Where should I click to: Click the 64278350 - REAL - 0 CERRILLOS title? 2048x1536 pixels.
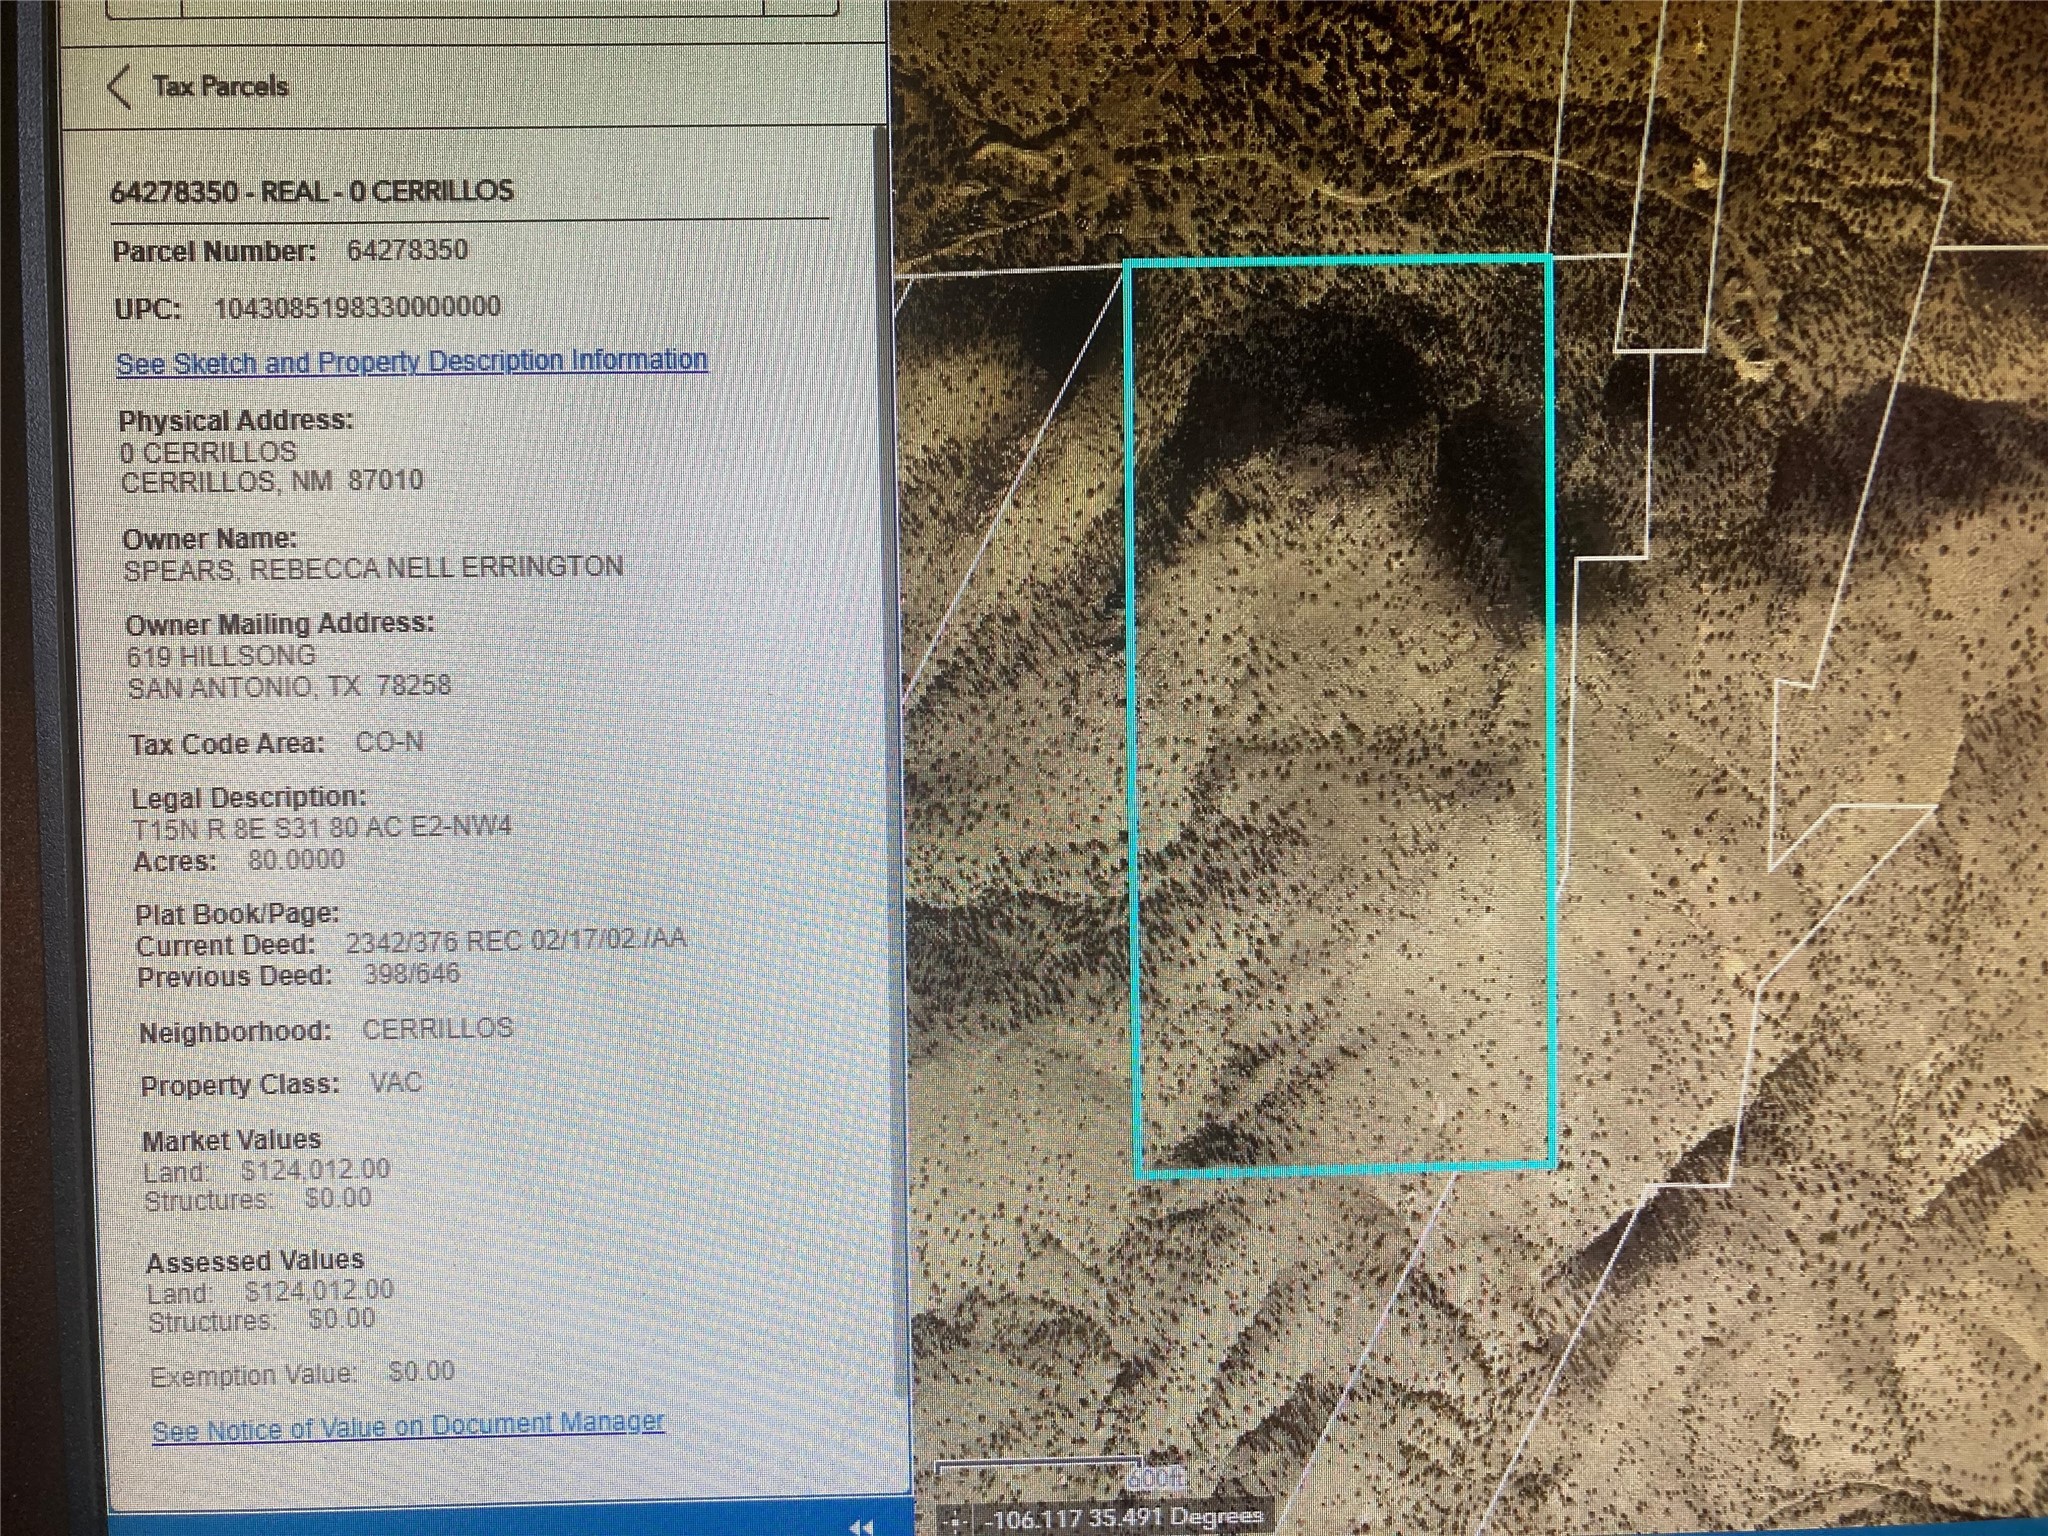click(312, 191)
